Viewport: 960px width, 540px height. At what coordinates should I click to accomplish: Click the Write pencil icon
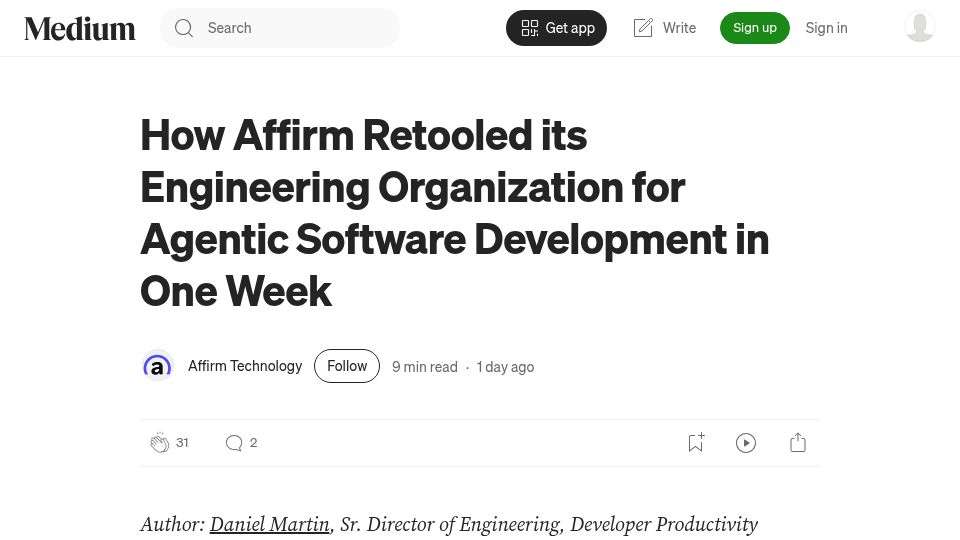643,28
